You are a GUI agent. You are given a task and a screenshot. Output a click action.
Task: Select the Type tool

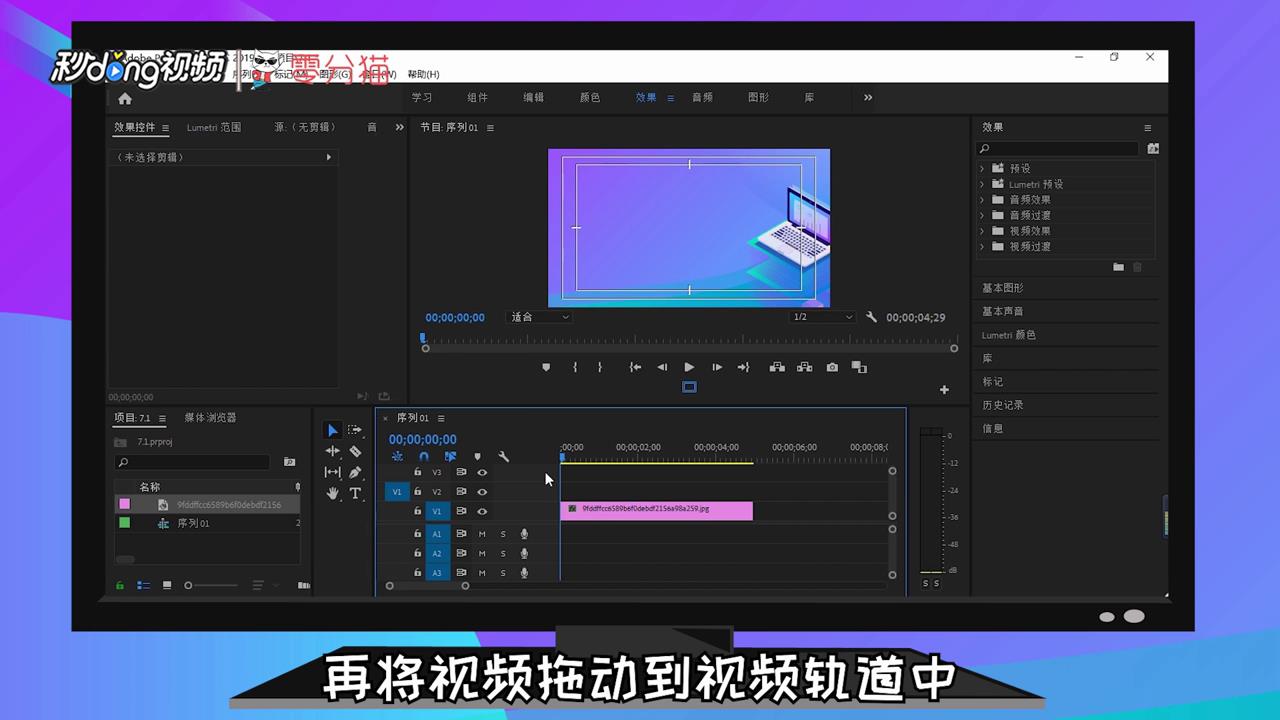(355, 493)
